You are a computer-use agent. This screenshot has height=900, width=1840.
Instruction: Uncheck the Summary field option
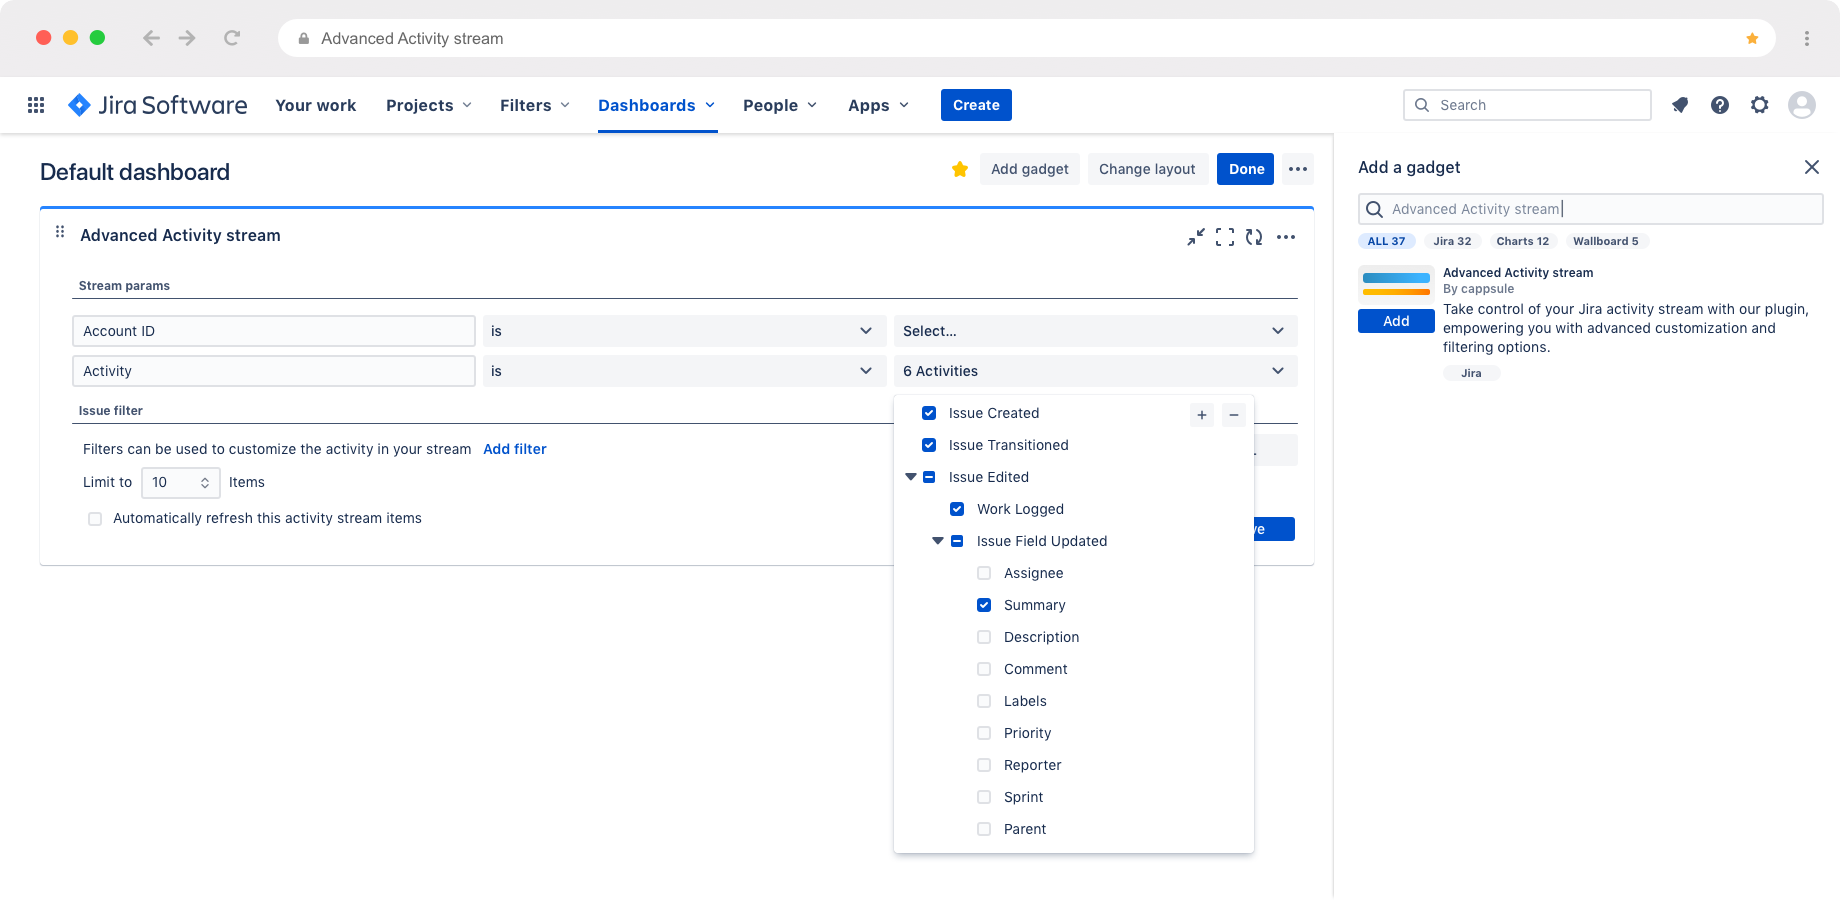tap(984, 605)
